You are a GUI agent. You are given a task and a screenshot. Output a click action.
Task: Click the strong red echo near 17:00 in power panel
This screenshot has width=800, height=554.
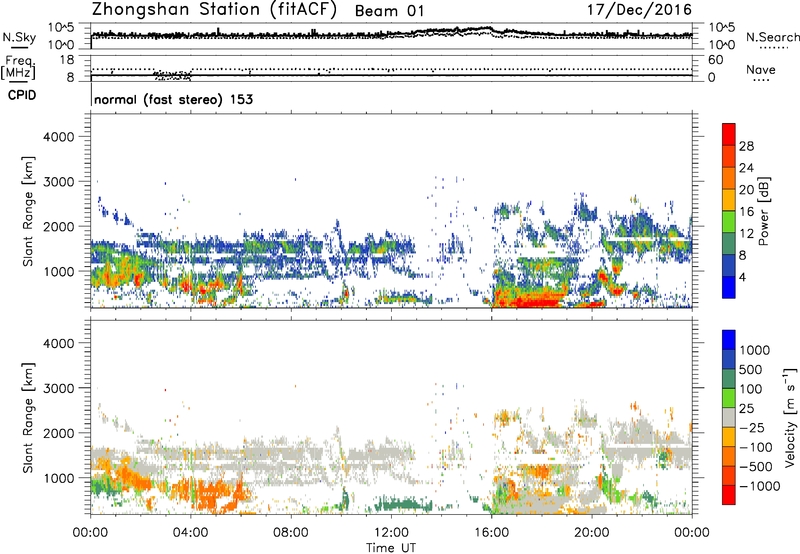(531, 298)
